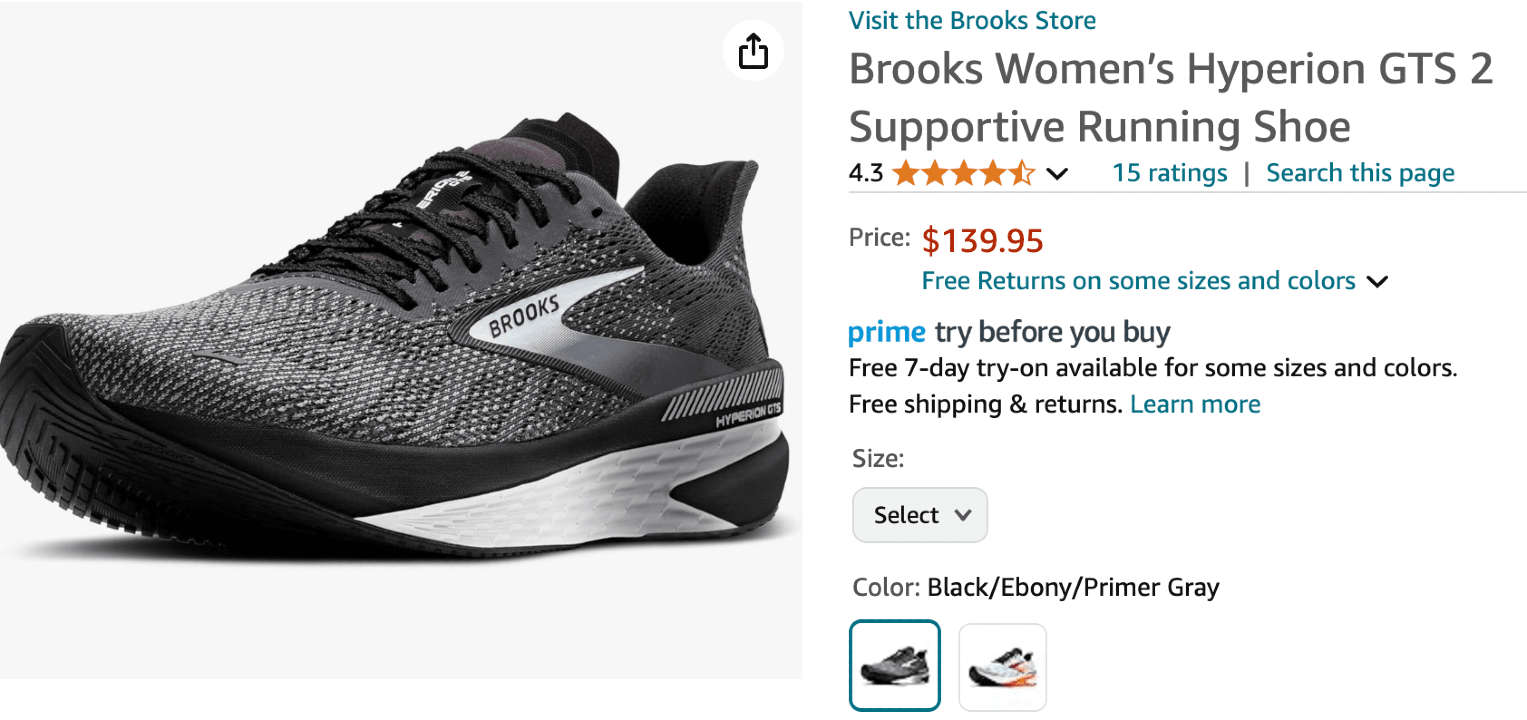The width and height of the screenshot is (1527, 720).
Task: Open the Size Select dropdown
Action: click(920, 515)
